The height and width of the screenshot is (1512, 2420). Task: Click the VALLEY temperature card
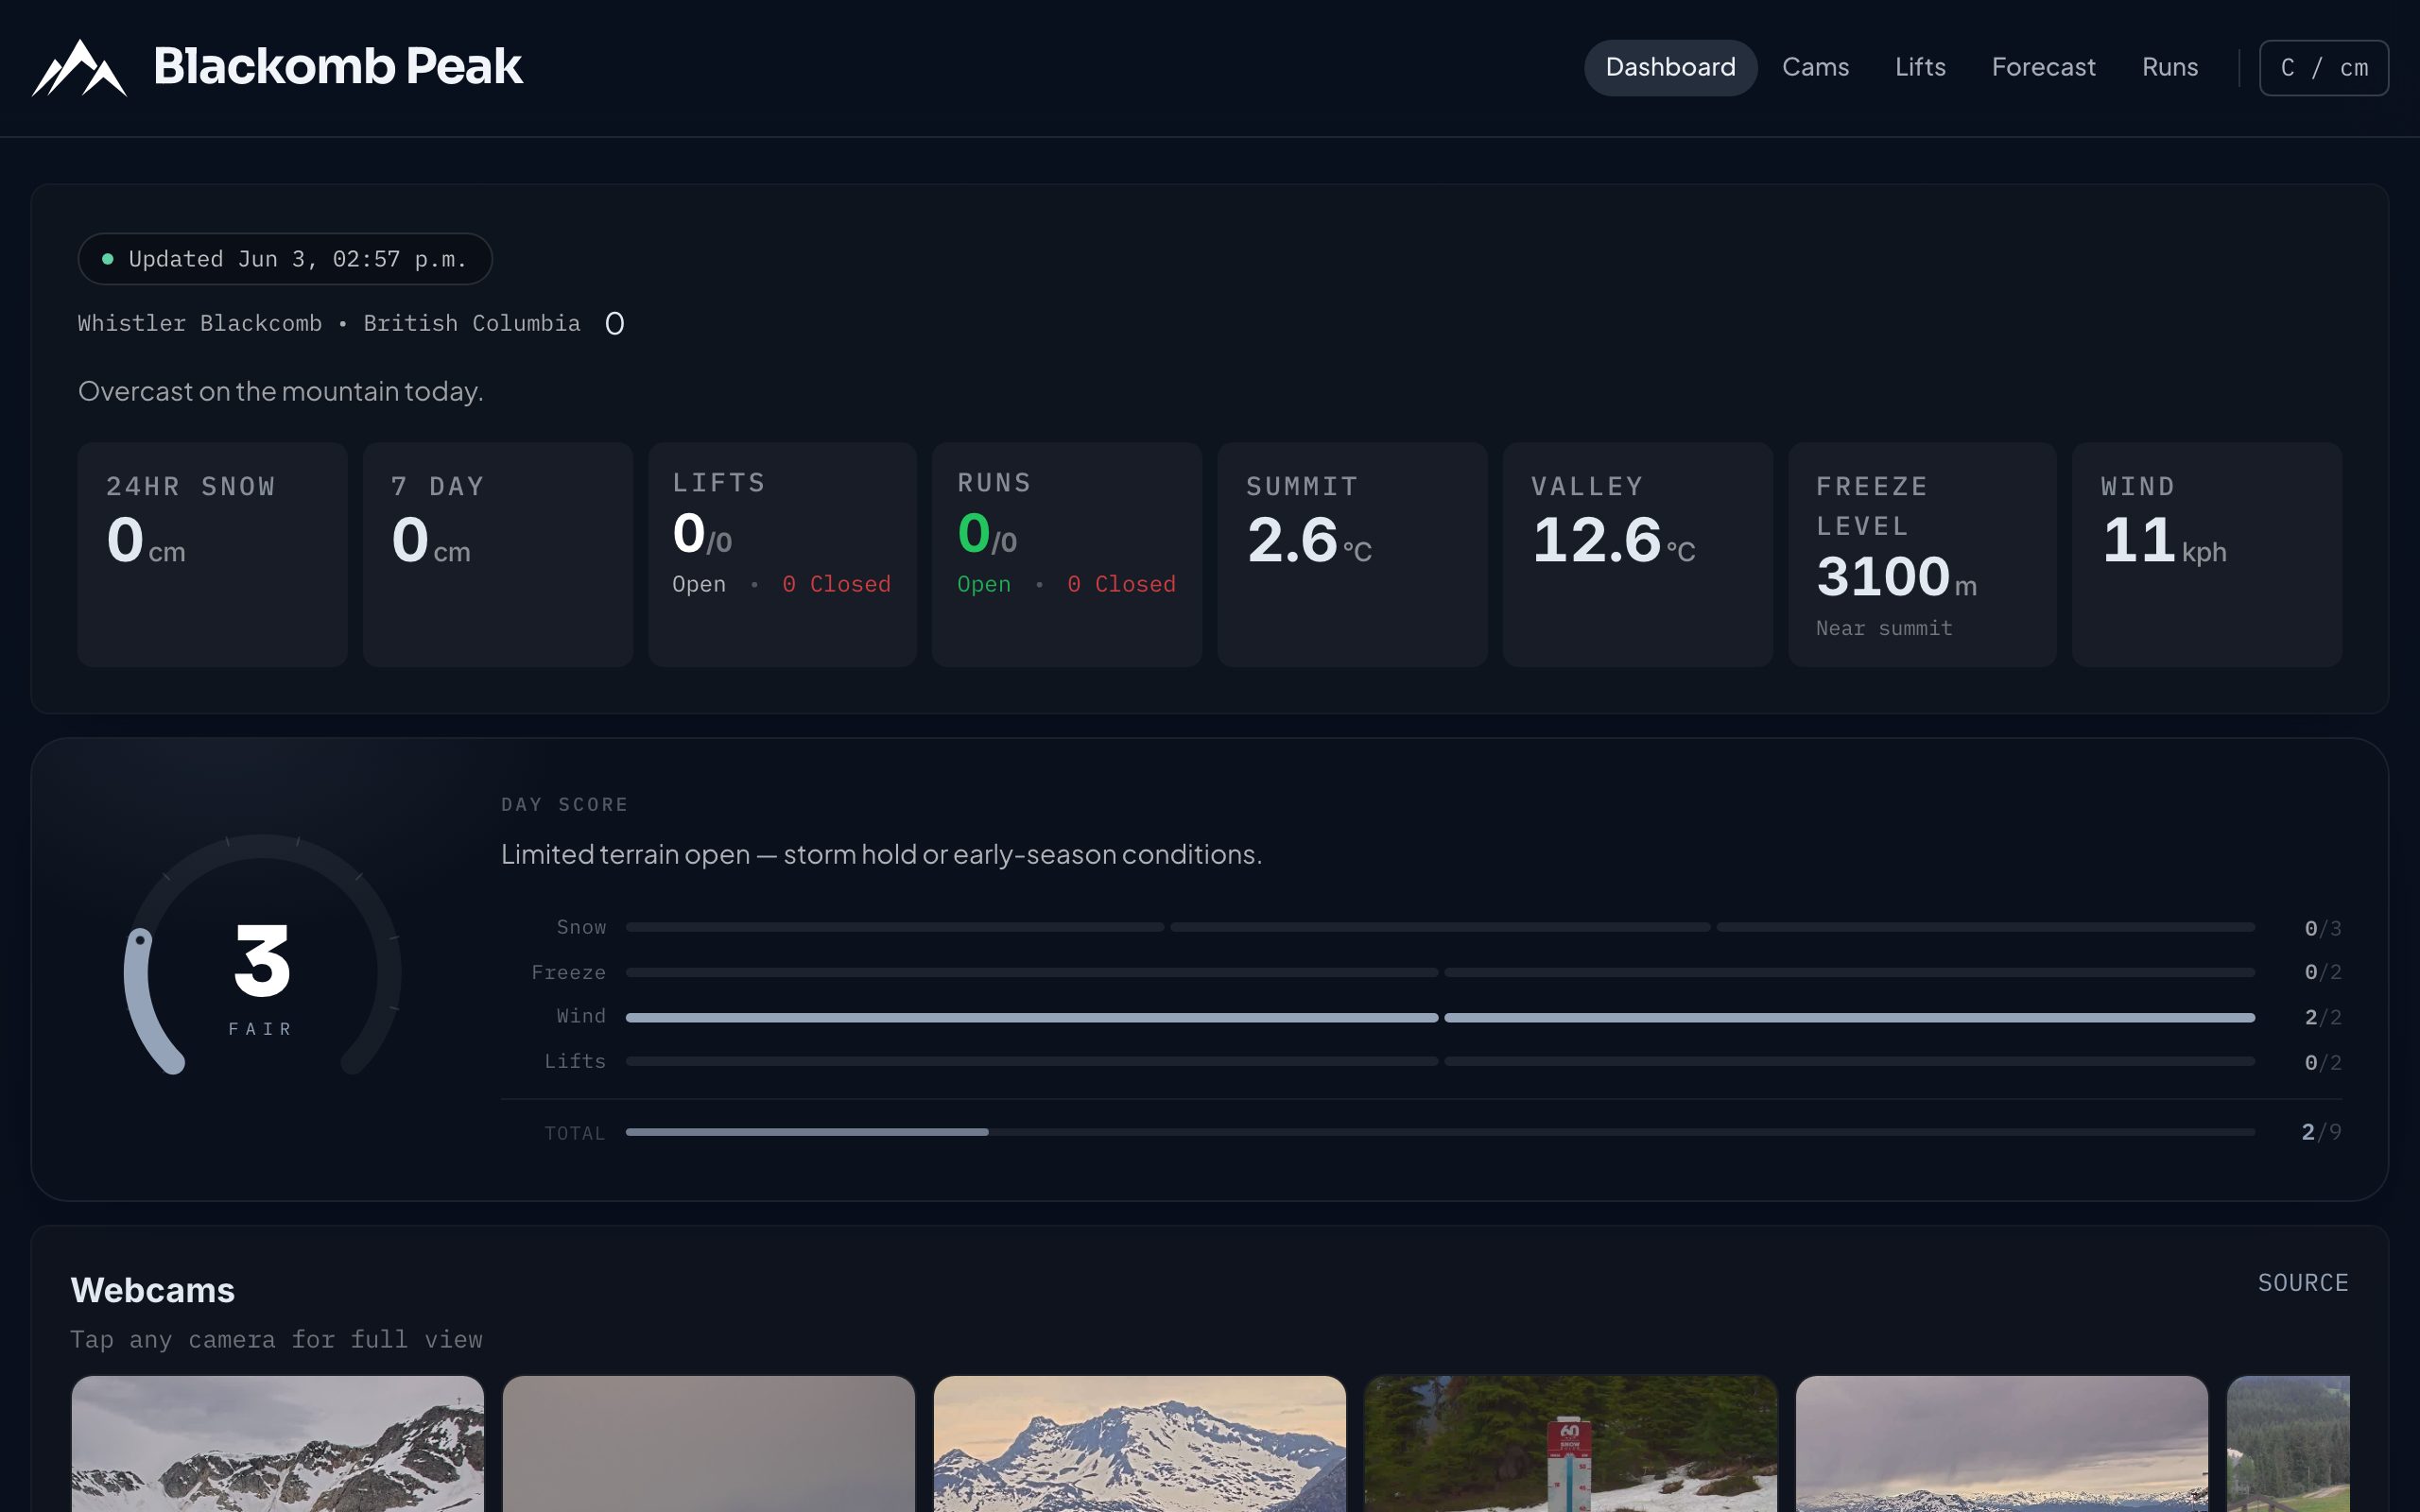(x=1637, y=555)
